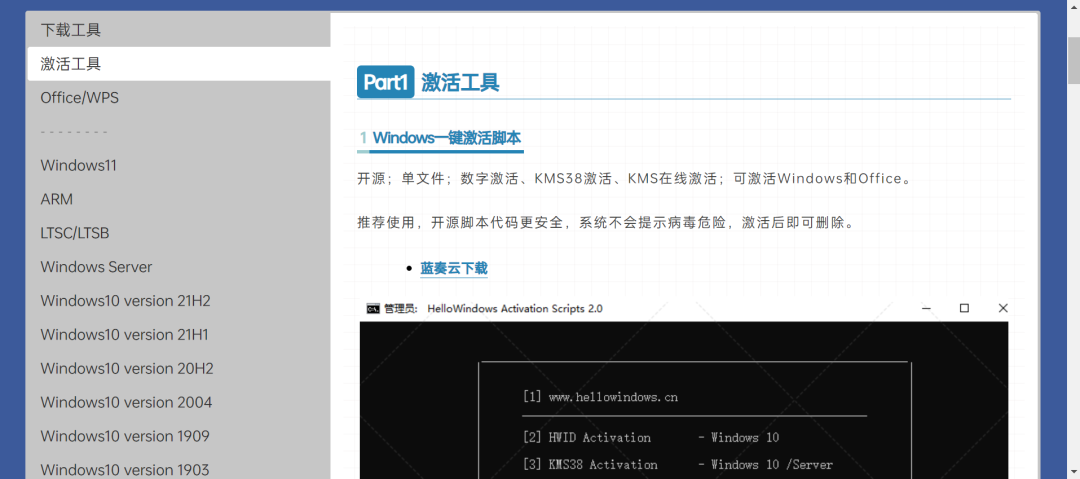This screenshot has height=479, width=1080.
Task: Open Windows10 version 1909
Action: (x=178, y=436)
